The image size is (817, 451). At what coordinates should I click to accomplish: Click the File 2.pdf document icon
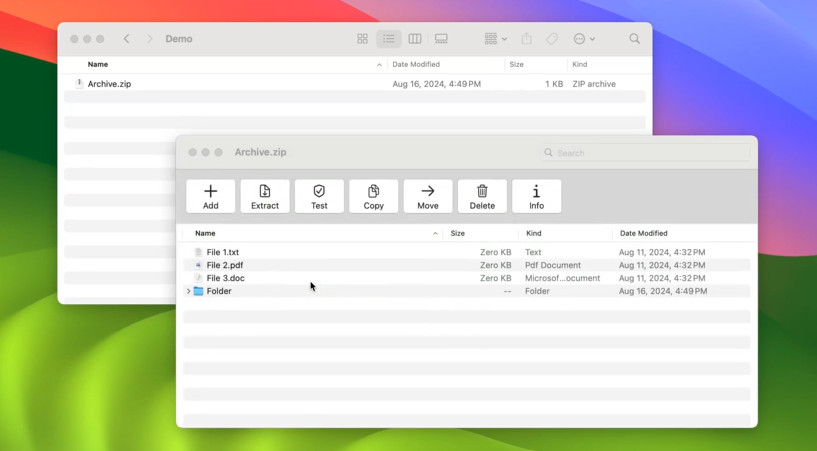pos(198,265)
